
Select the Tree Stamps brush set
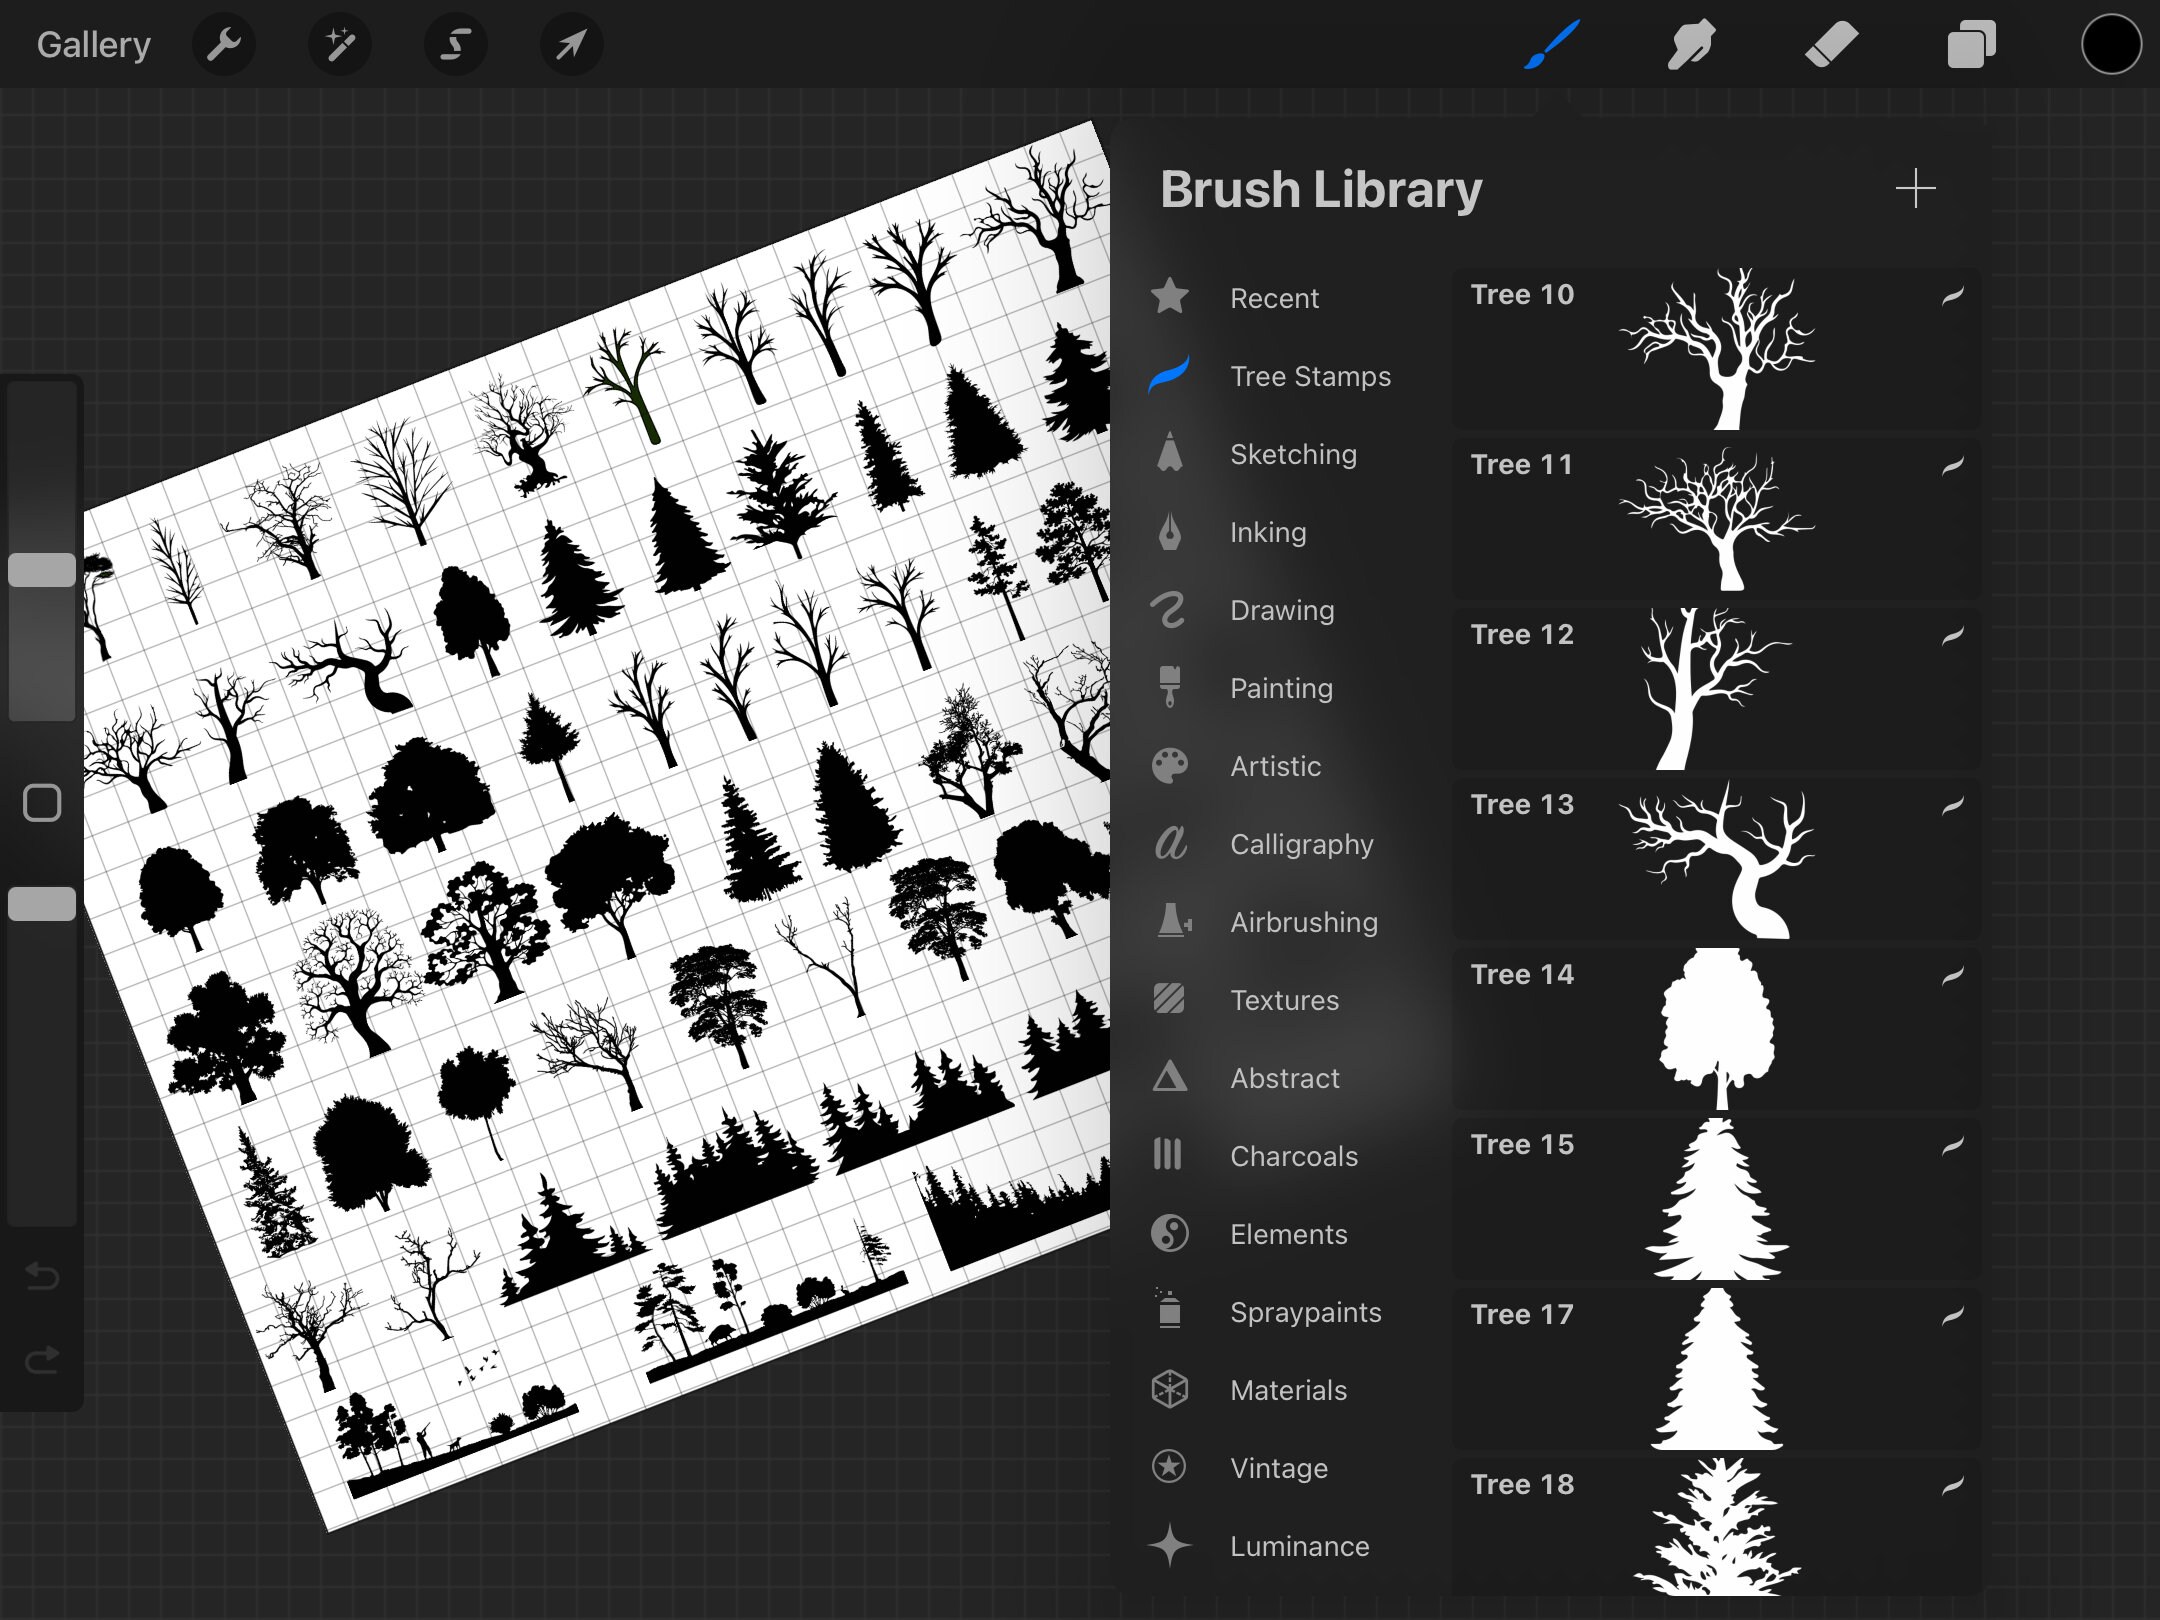coord(1310,376)
